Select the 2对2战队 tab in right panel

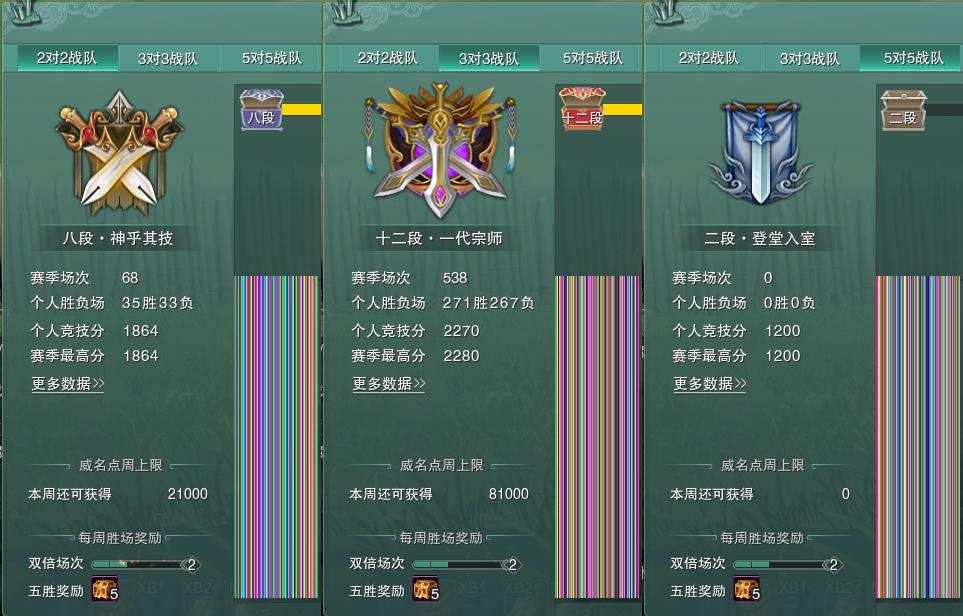point(709,58)
